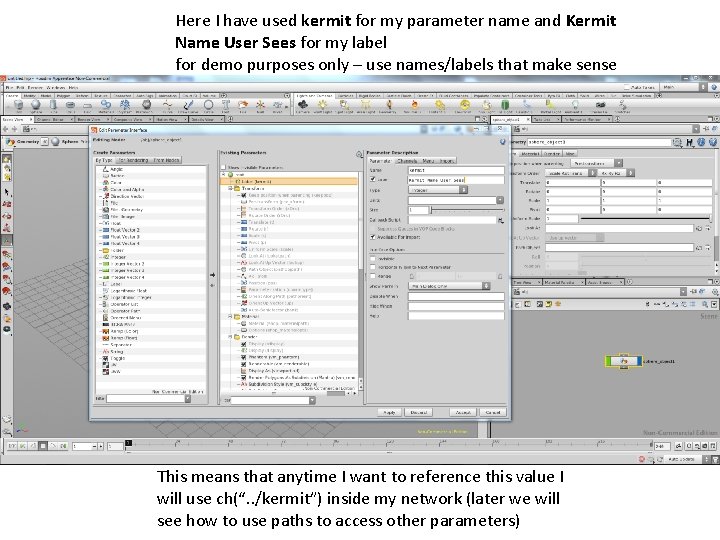Viewport: 720px width, 540px height.
Task: Open Create Parameters filter dropdown arrow
Action: [x=187, y=399]
